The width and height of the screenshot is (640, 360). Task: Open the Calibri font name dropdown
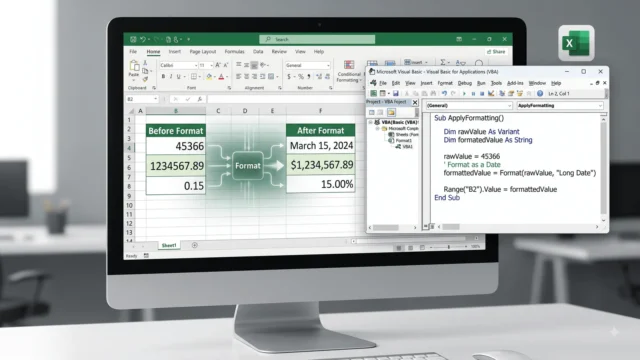[x=196, y=65]
